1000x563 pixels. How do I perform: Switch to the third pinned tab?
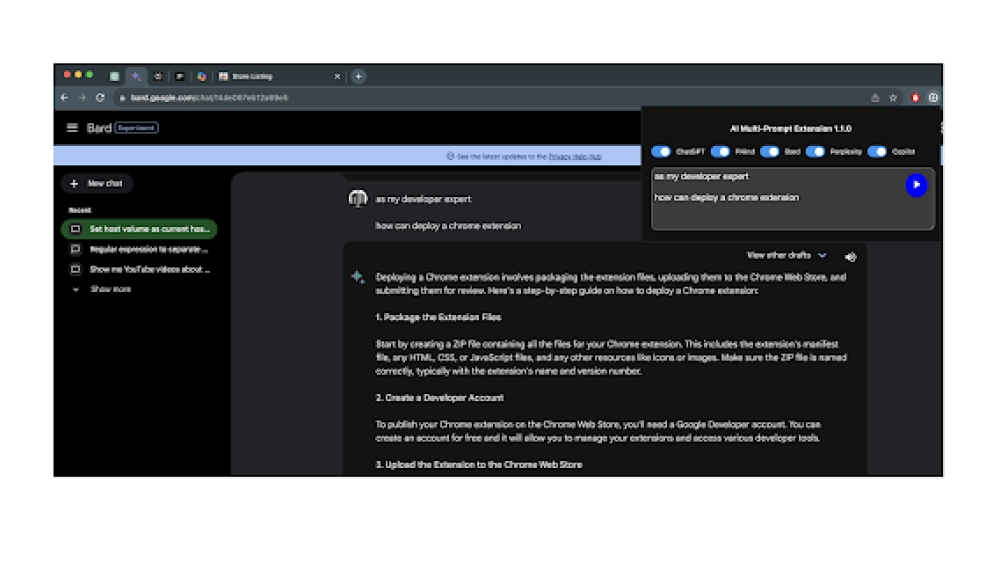coord(158,77)
